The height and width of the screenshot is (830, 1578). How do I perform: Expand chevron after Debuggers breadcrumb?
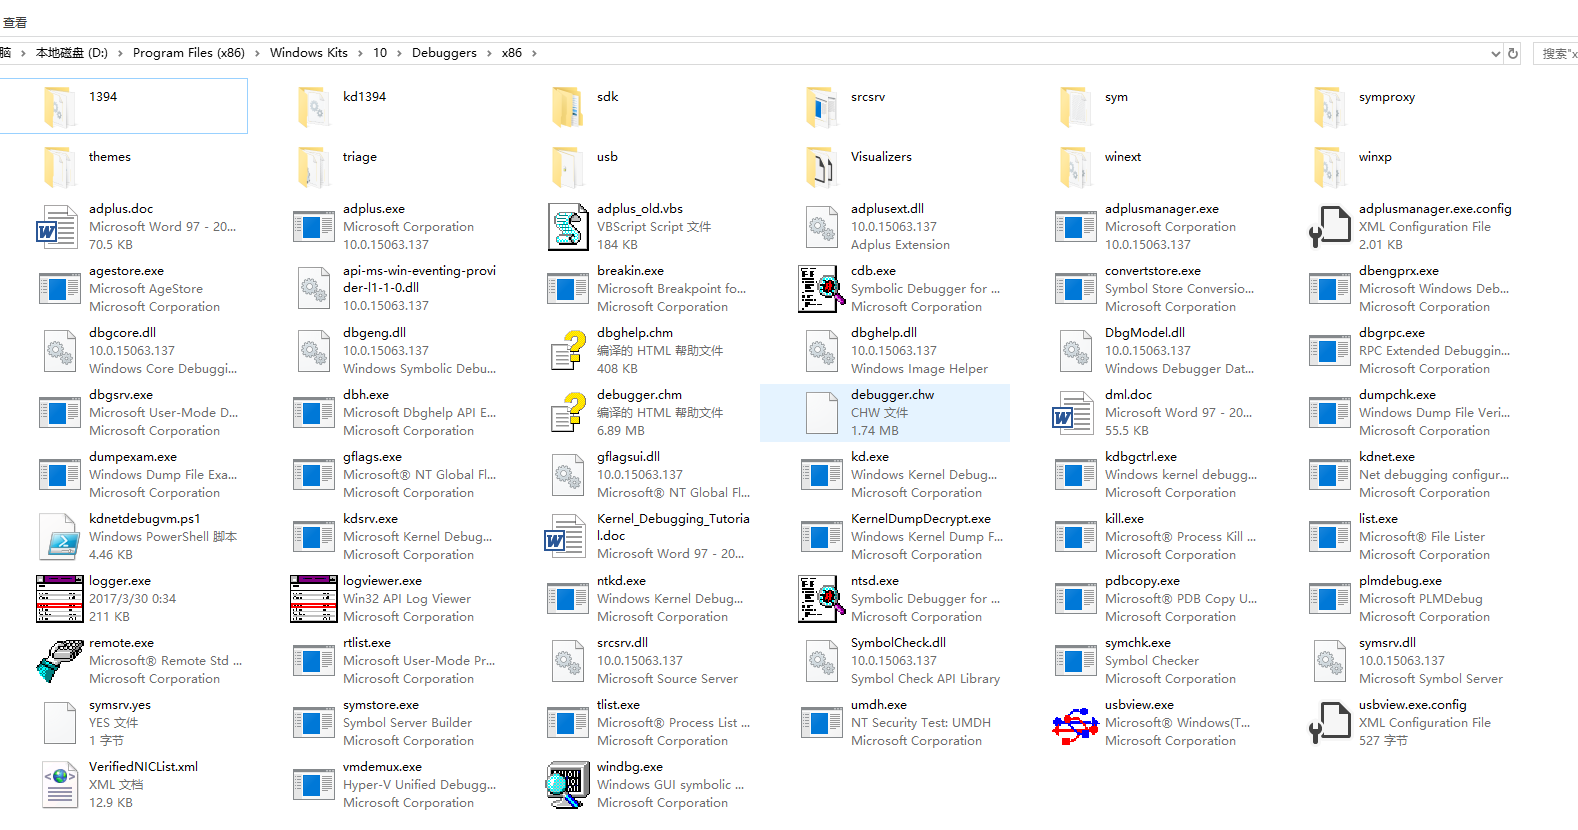coord(490,53)
